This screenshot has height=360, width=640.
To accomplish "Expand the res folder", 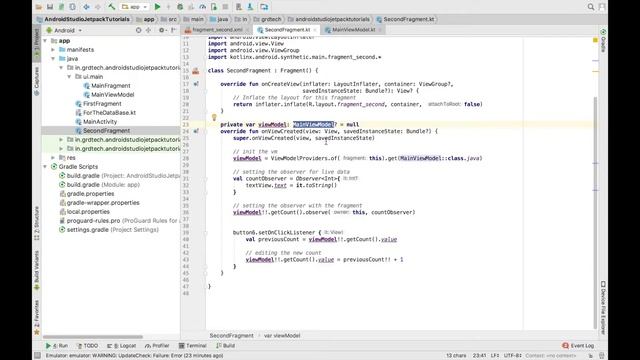I will tap(53, 158).
